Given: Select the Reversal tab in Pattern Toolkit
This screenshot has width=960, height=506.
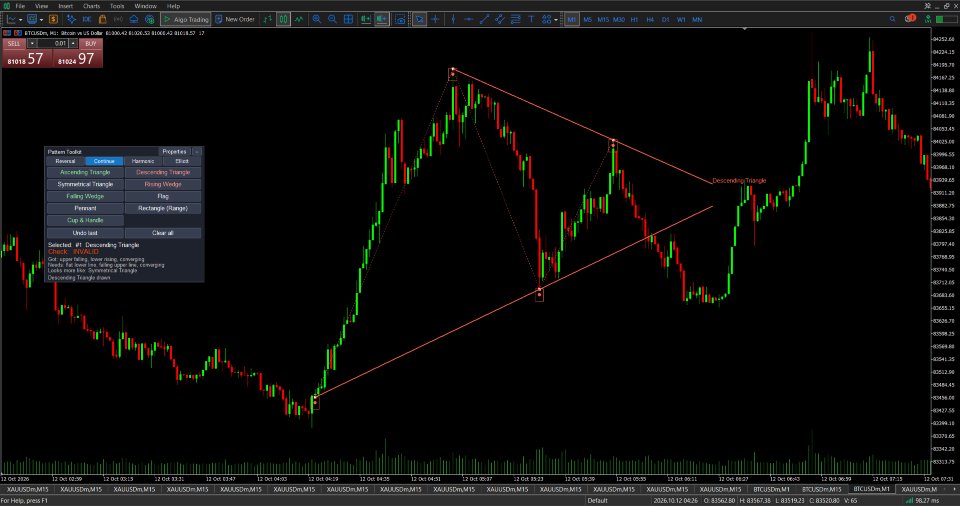Looking at the screenshot, I should click(x=66, y=161).
